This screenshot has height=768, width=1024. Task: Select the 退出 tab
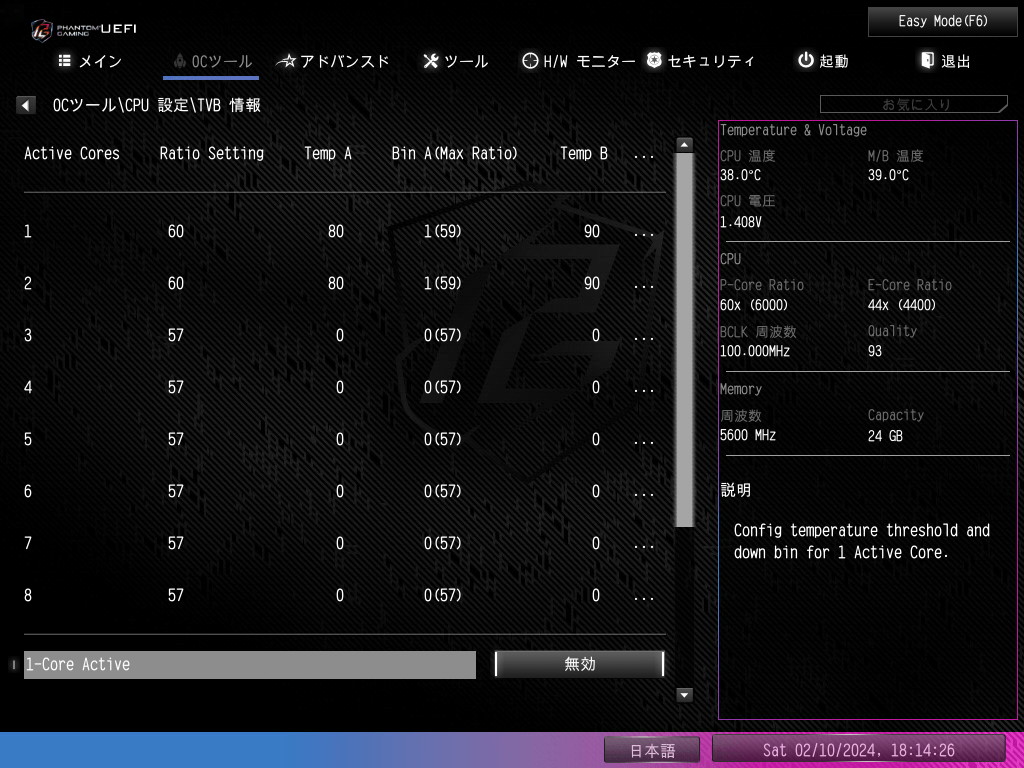(x=945, y=61)
